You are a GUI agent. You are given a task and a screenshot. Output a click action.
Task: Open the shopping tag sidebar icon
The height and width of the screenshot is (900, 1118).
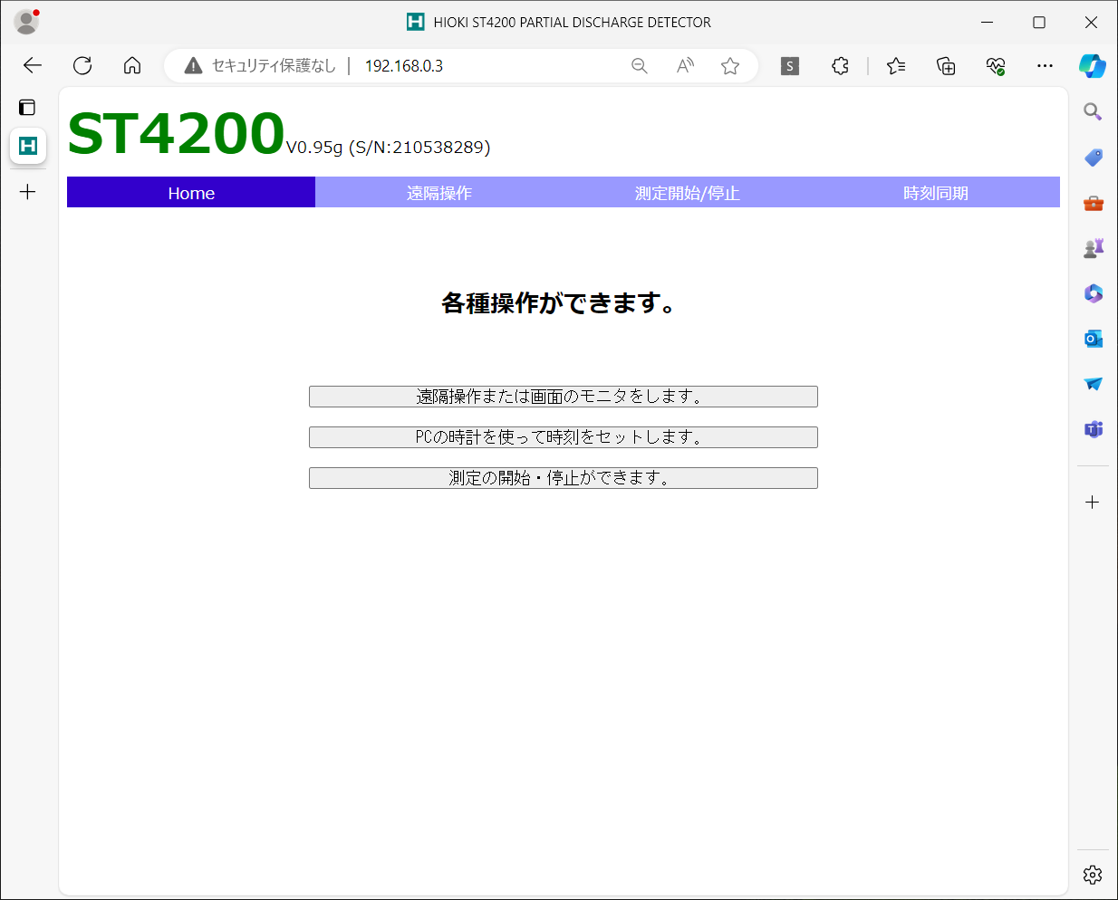coord(1093,158)
